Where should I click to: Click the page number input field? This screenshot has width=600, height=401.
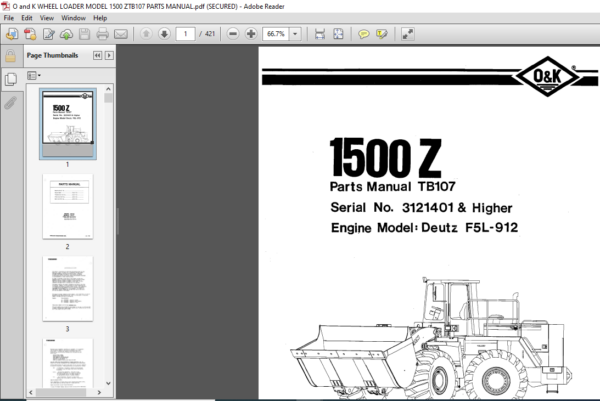(x=186, y=34)
